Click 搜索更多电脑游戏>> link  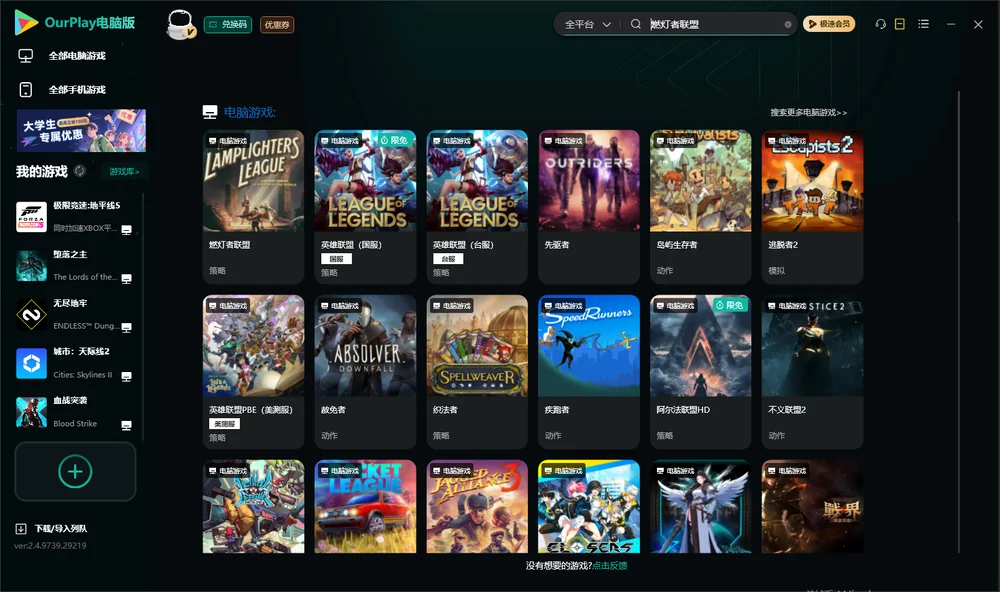[x=809, y=112]
